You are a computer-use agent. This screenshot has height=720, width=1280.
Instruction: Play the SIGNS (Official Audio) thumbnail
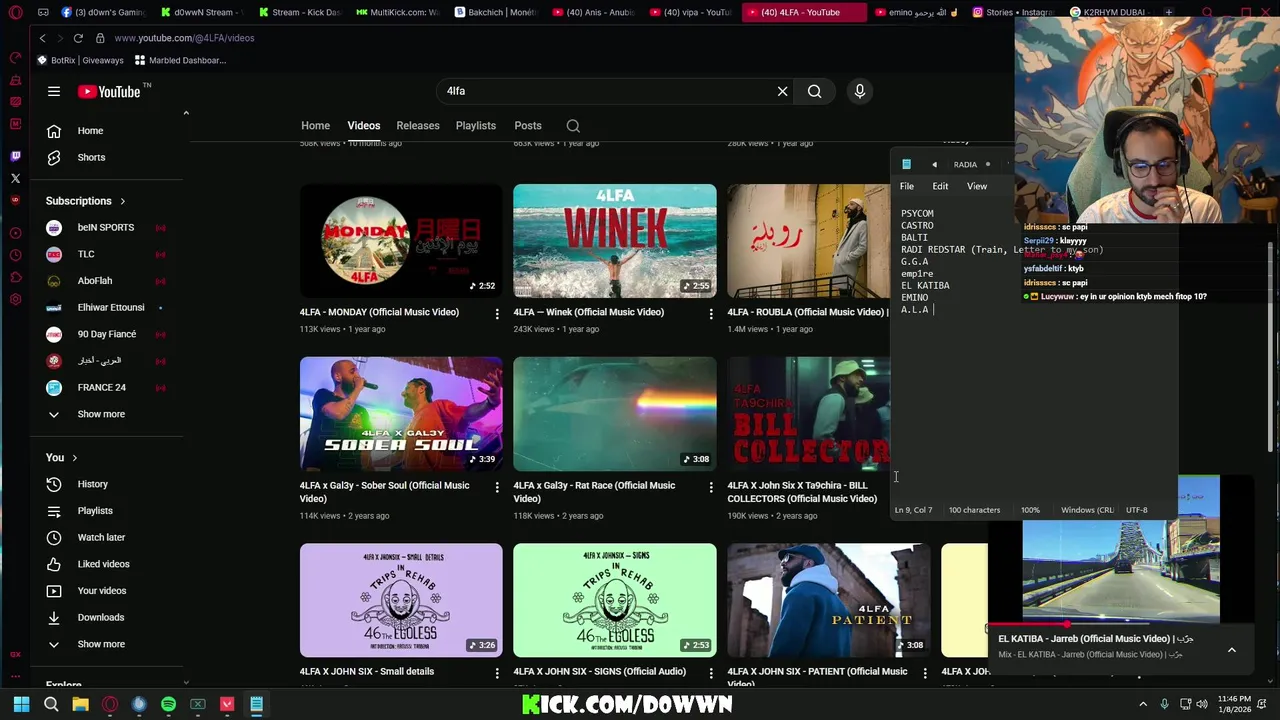(615, 600)
